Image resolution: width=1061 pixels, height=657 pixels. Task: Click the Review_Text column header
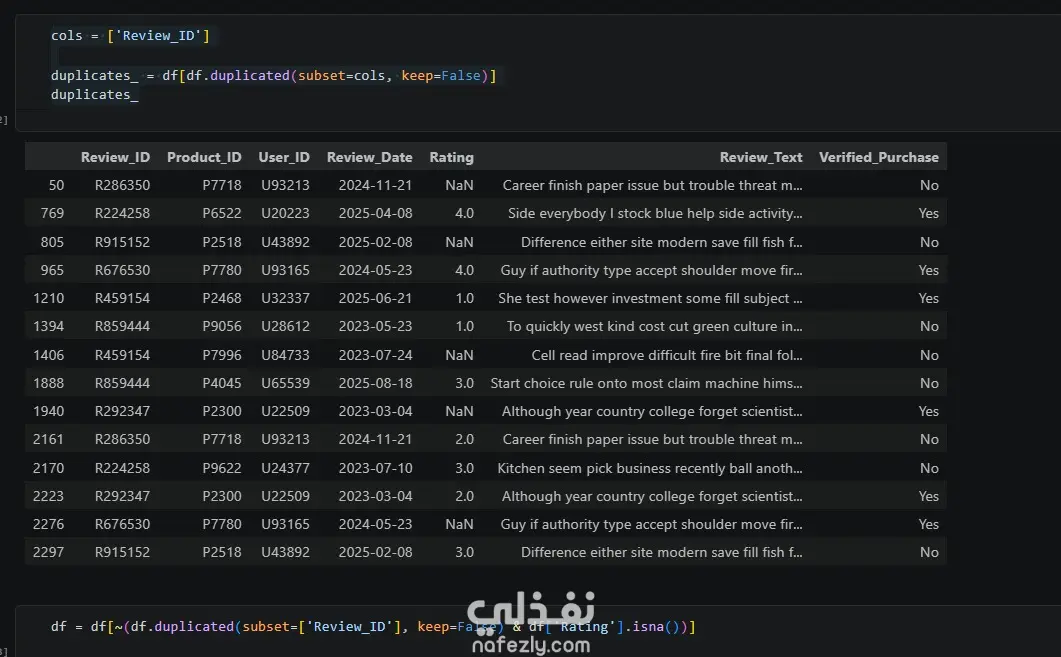click(x=761, y=157)
